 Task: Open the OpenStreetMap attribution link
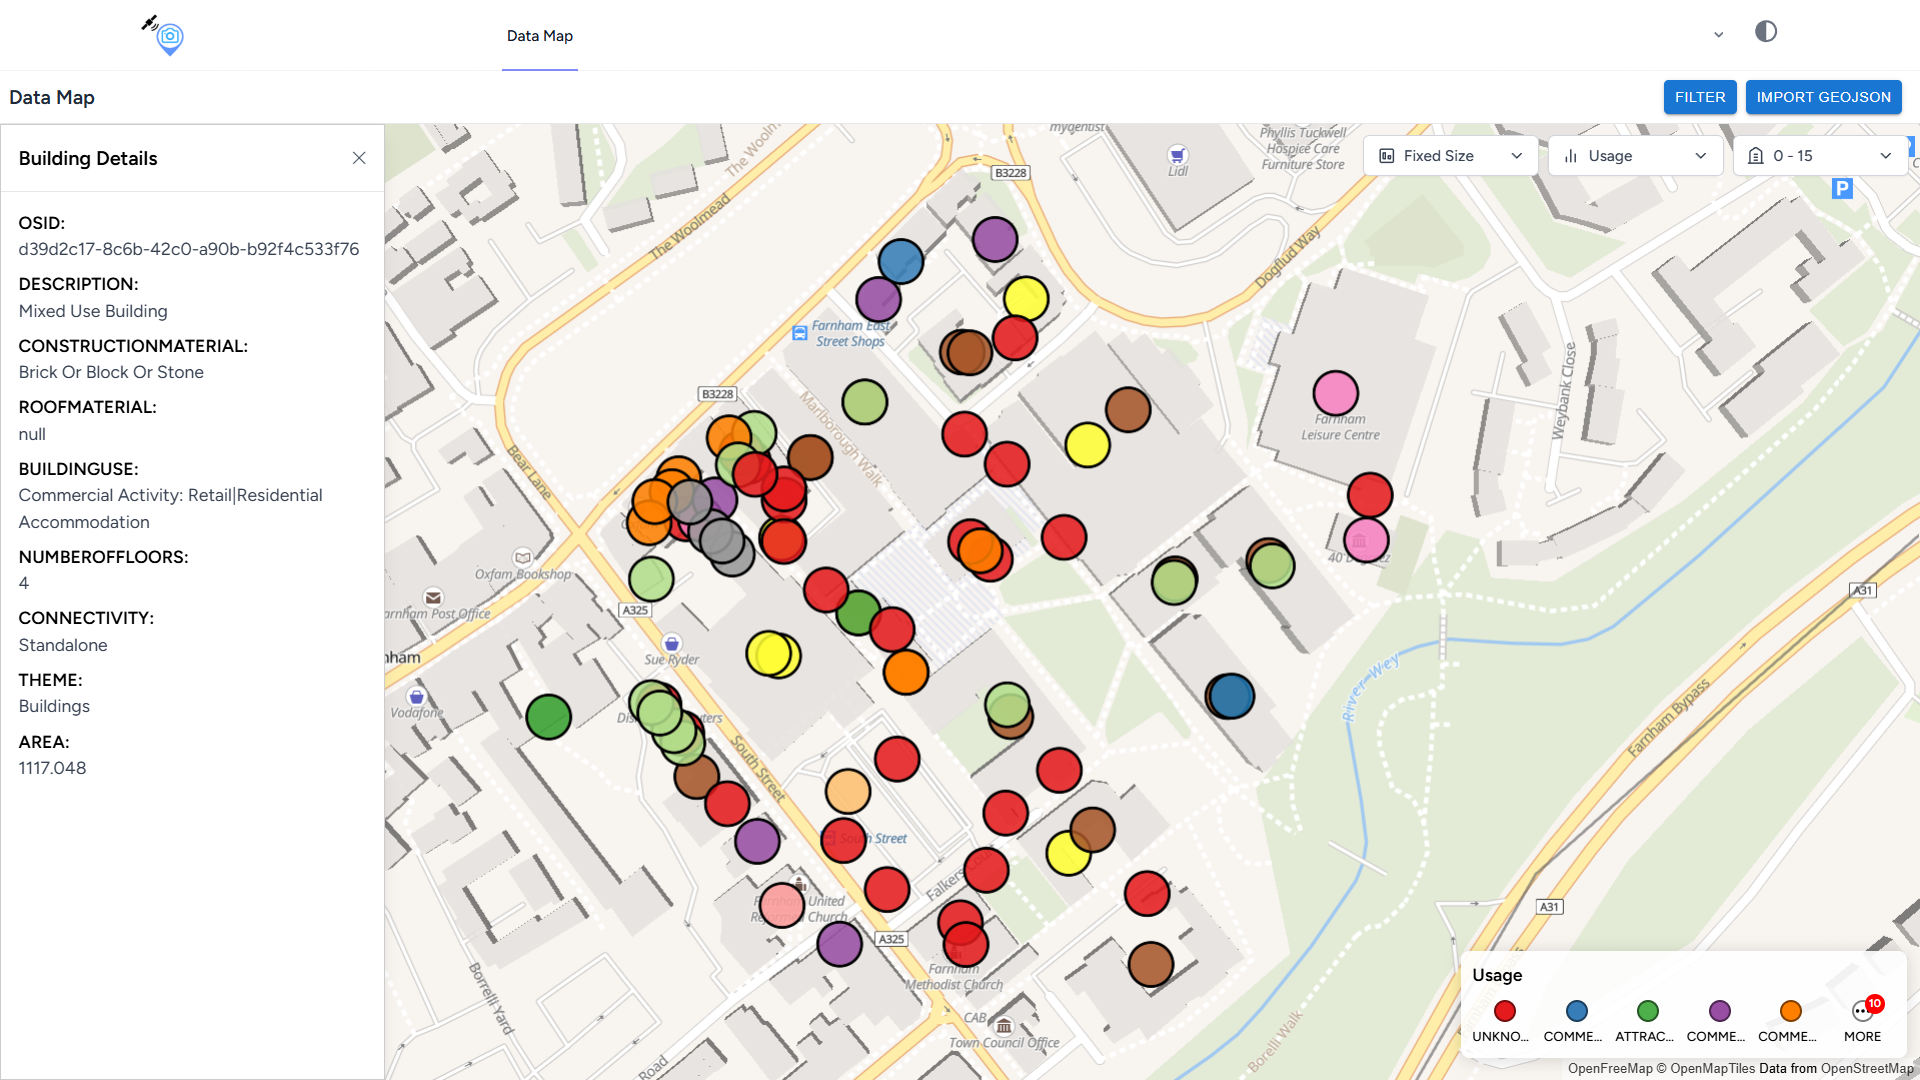click(x=1866, y=1068)
